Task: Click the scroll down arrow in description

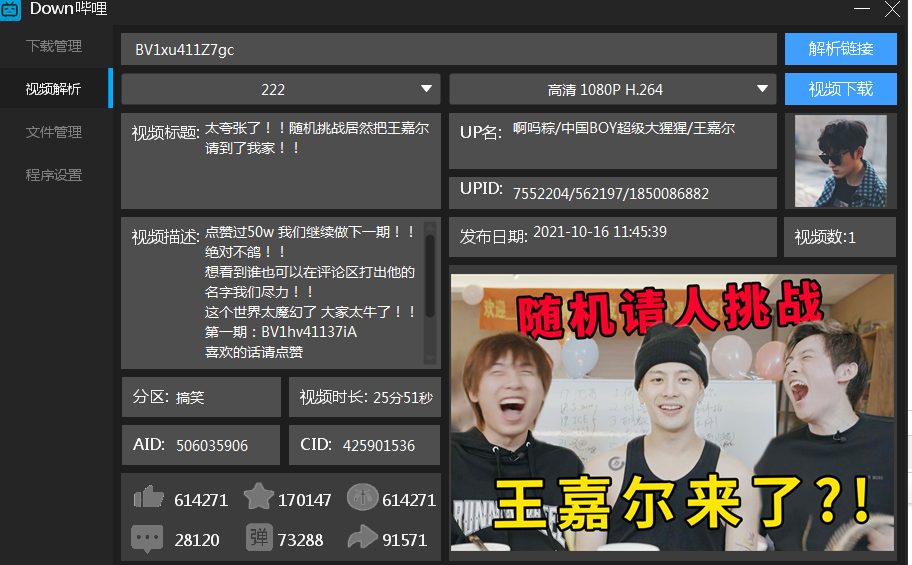Action: pos(430,358)
